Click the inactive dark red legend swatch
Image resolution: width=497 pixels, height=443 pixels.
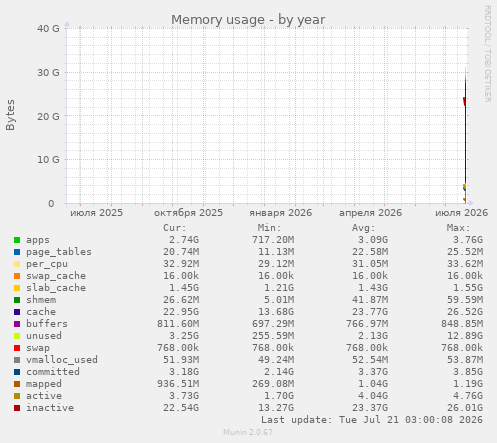[17, 408]
